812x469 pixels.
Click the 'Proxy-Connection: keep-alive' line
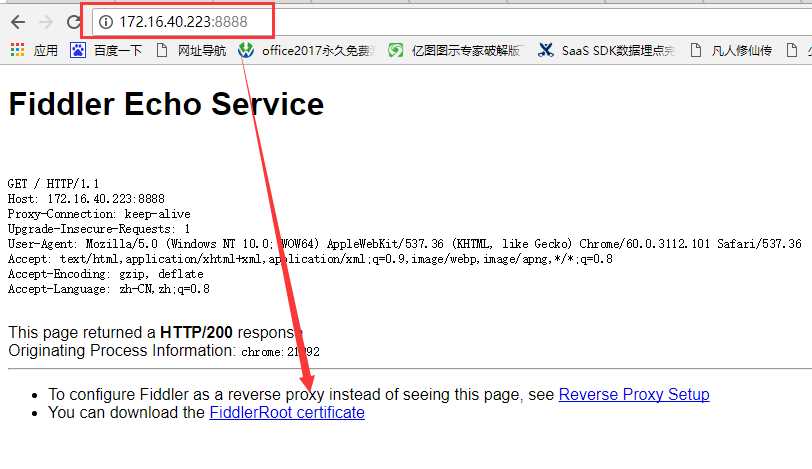pos(99,214)
